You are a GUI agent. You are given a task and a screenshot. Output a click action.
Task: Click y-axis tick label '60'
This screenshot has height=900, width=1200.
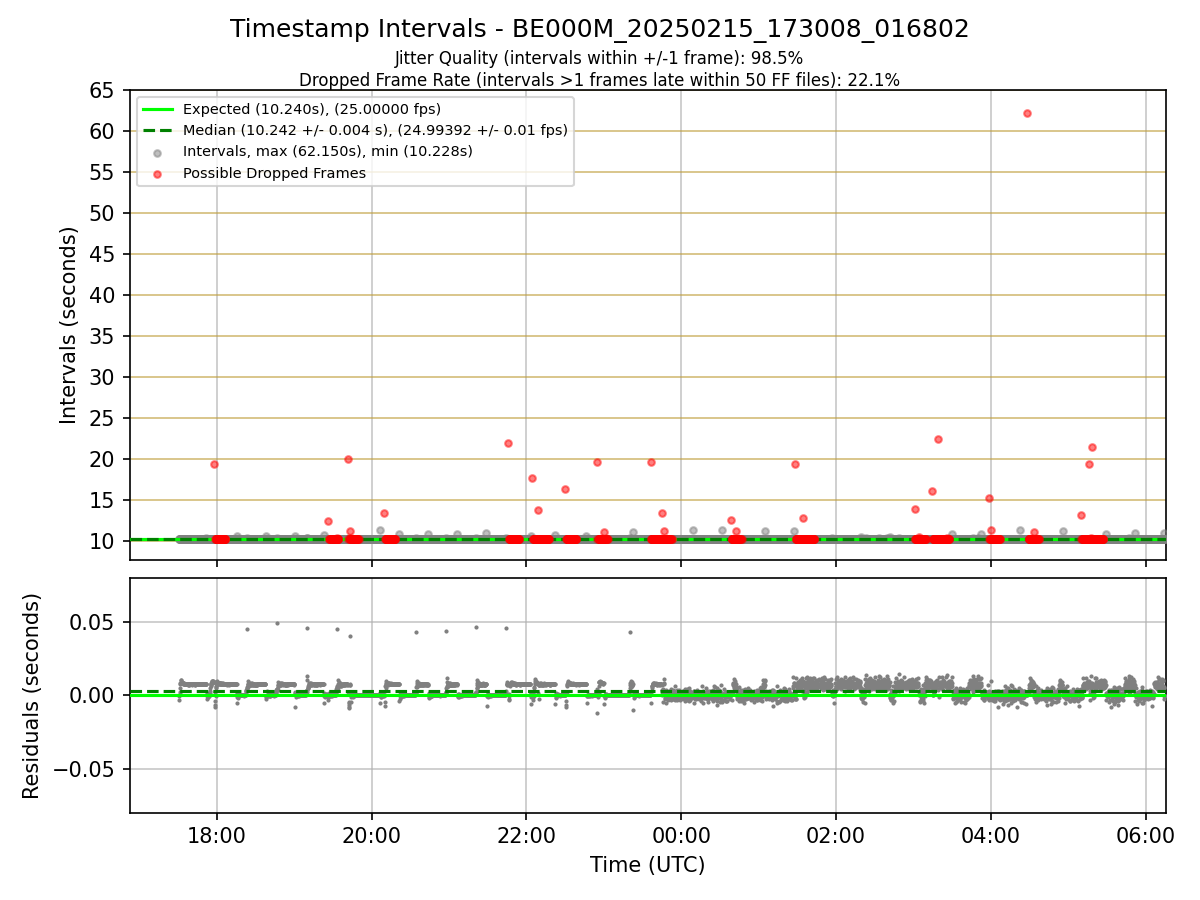click(x=102, y=131)
